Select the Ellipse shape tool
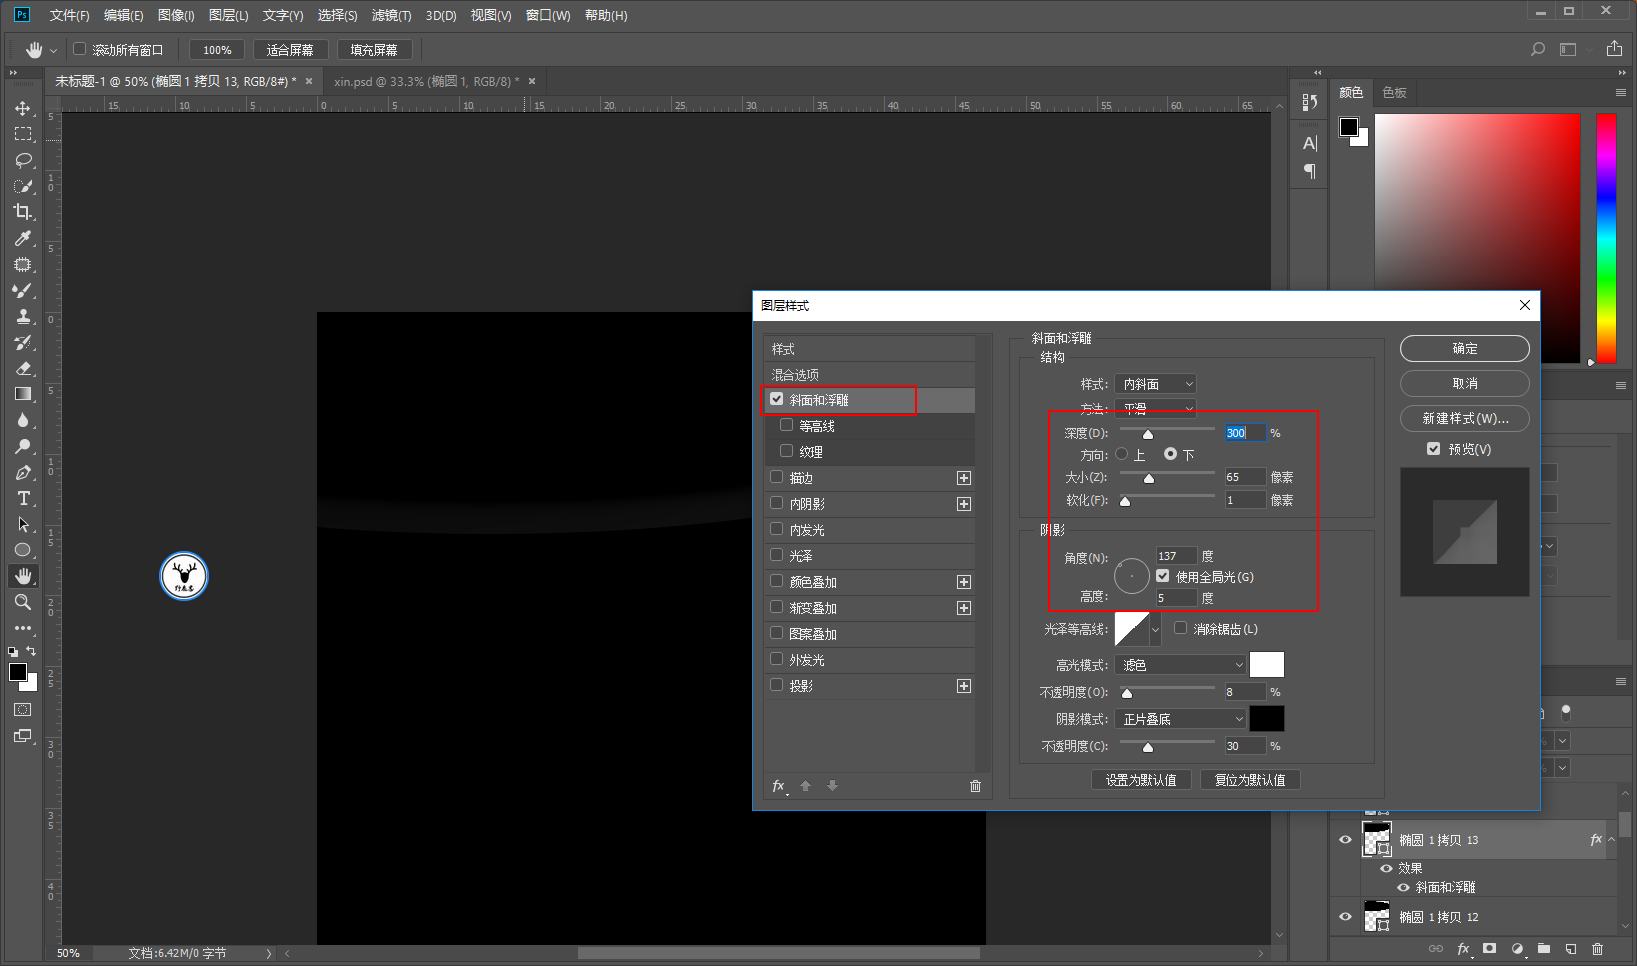The image size is (1637, 966). click(23, 550)
